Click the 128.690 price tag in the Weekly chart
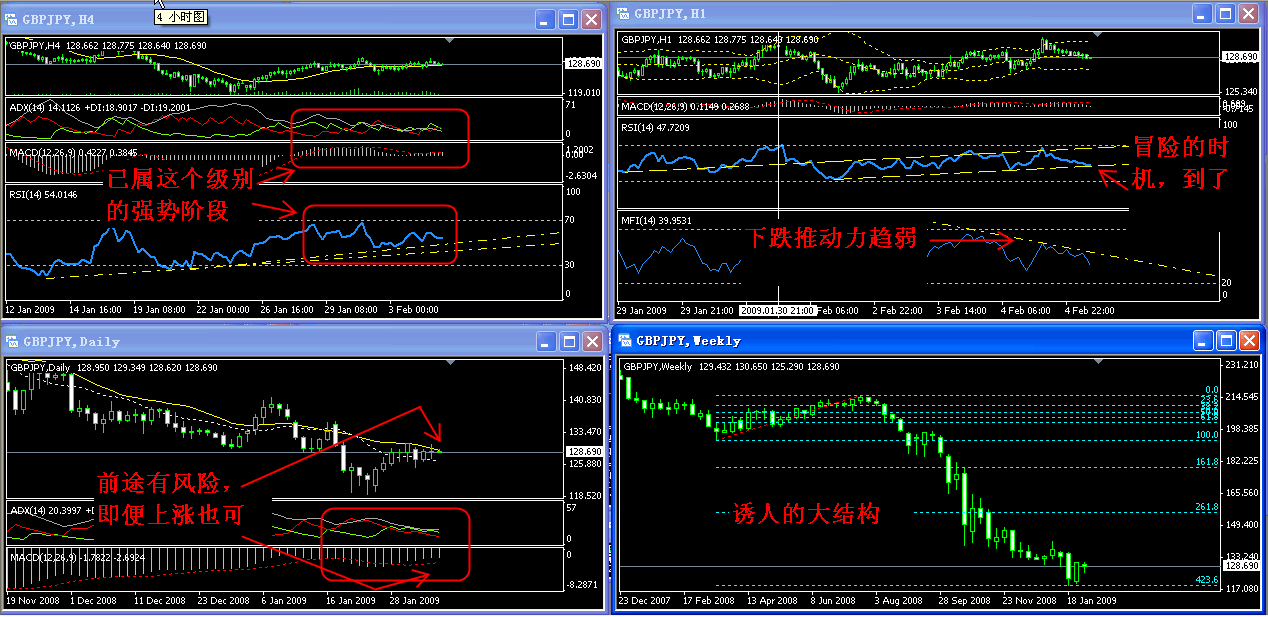The image size is (1268, 617). (x=1240, y=566)
